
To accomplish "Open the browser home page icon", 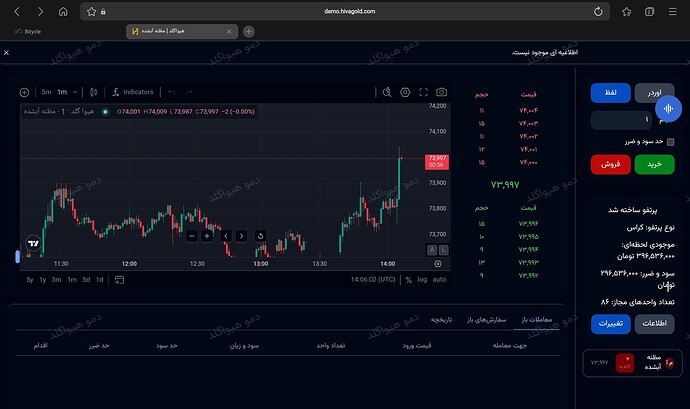I will pos(63,11).
